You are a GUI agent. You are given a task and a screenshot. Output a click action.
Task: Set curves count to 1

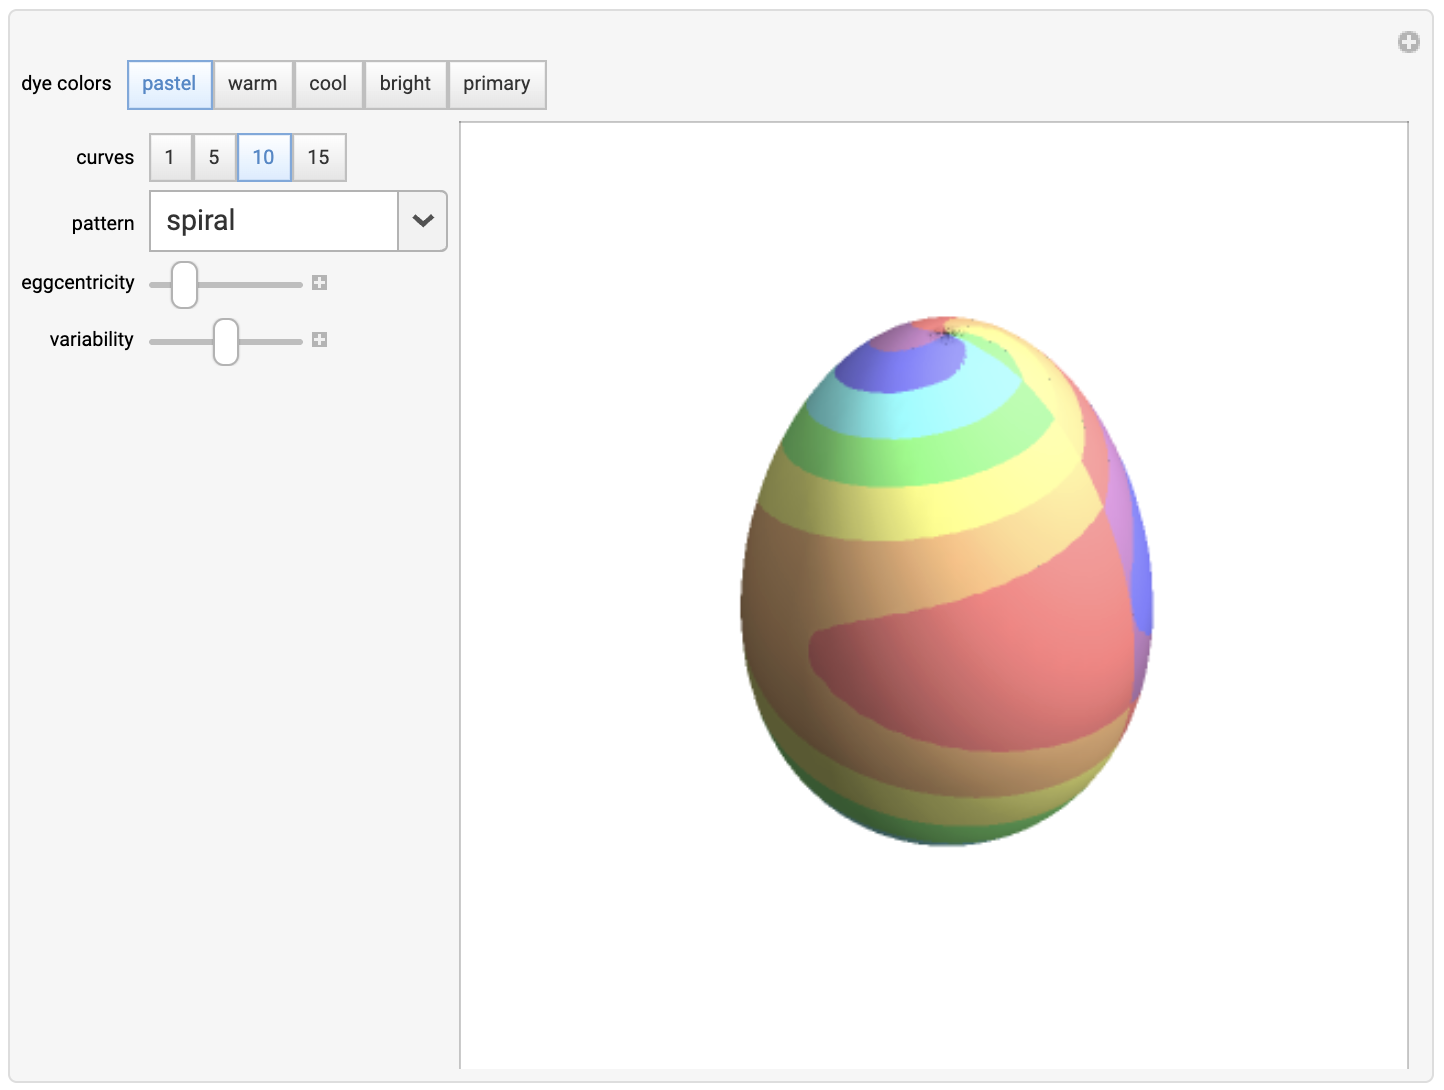pos(169,157)
